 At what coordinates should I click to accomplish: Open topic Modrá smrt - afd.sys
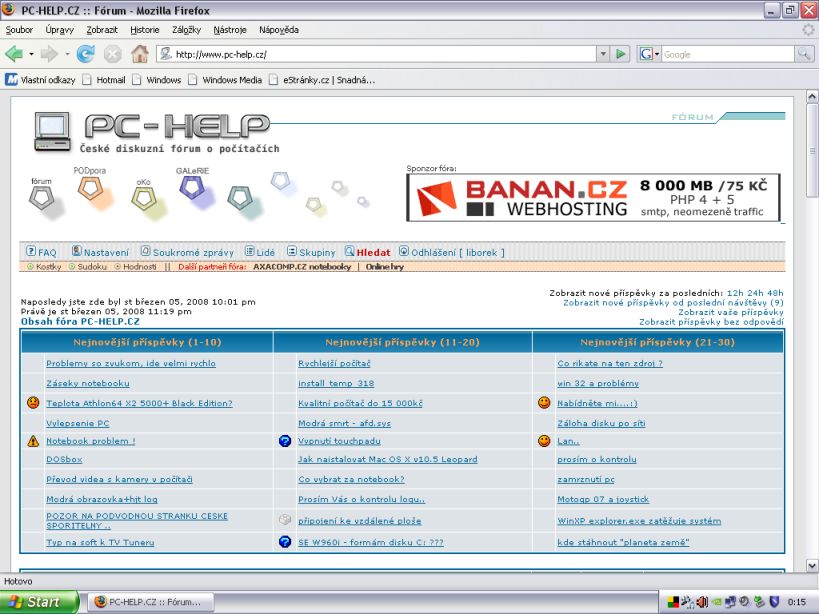[x=344, y=423]
